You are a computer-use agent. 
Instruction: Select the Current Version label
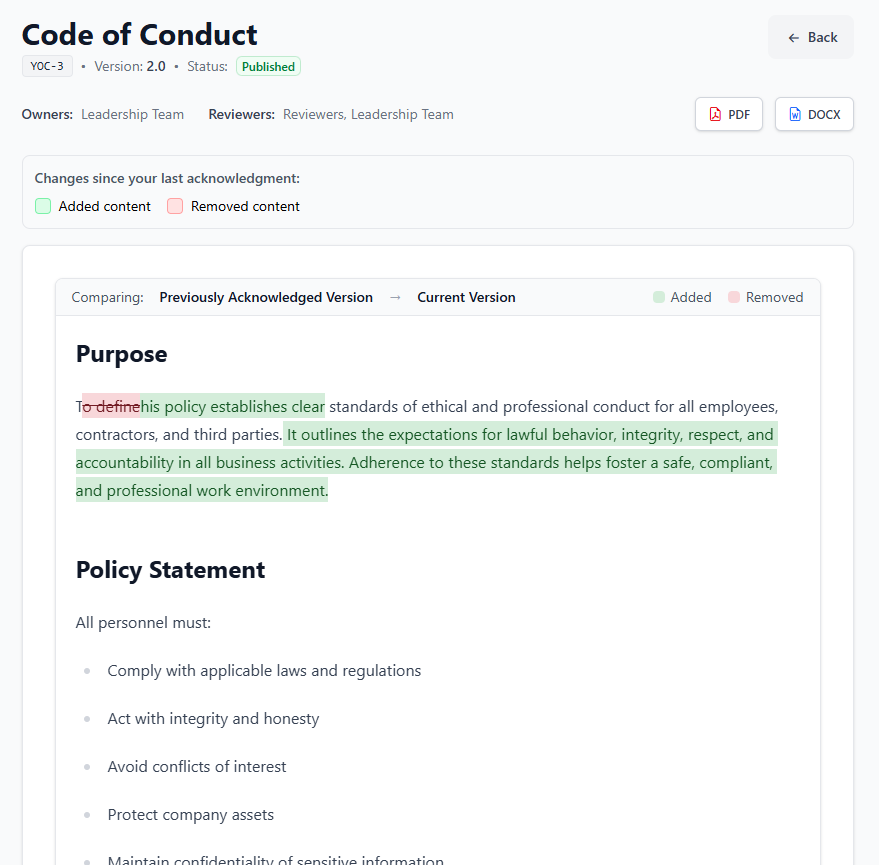pos(466,297)
